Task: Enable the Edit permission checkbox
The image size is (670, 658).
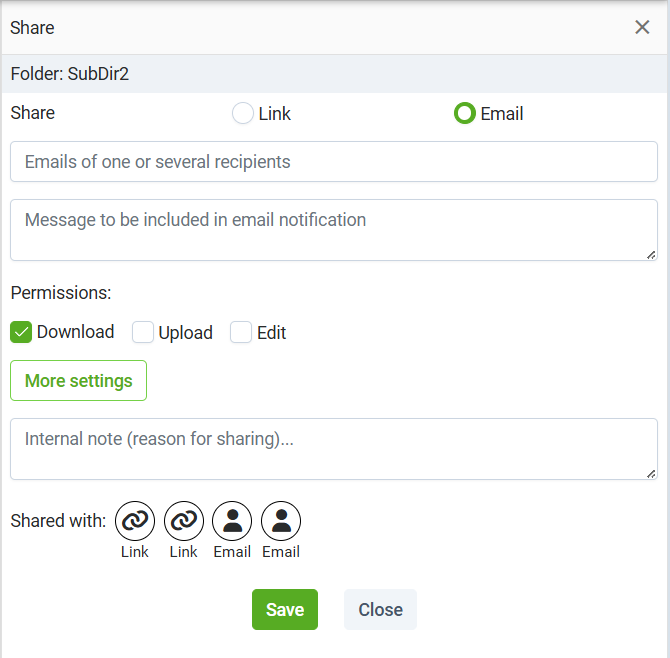Action: [241, 332]
